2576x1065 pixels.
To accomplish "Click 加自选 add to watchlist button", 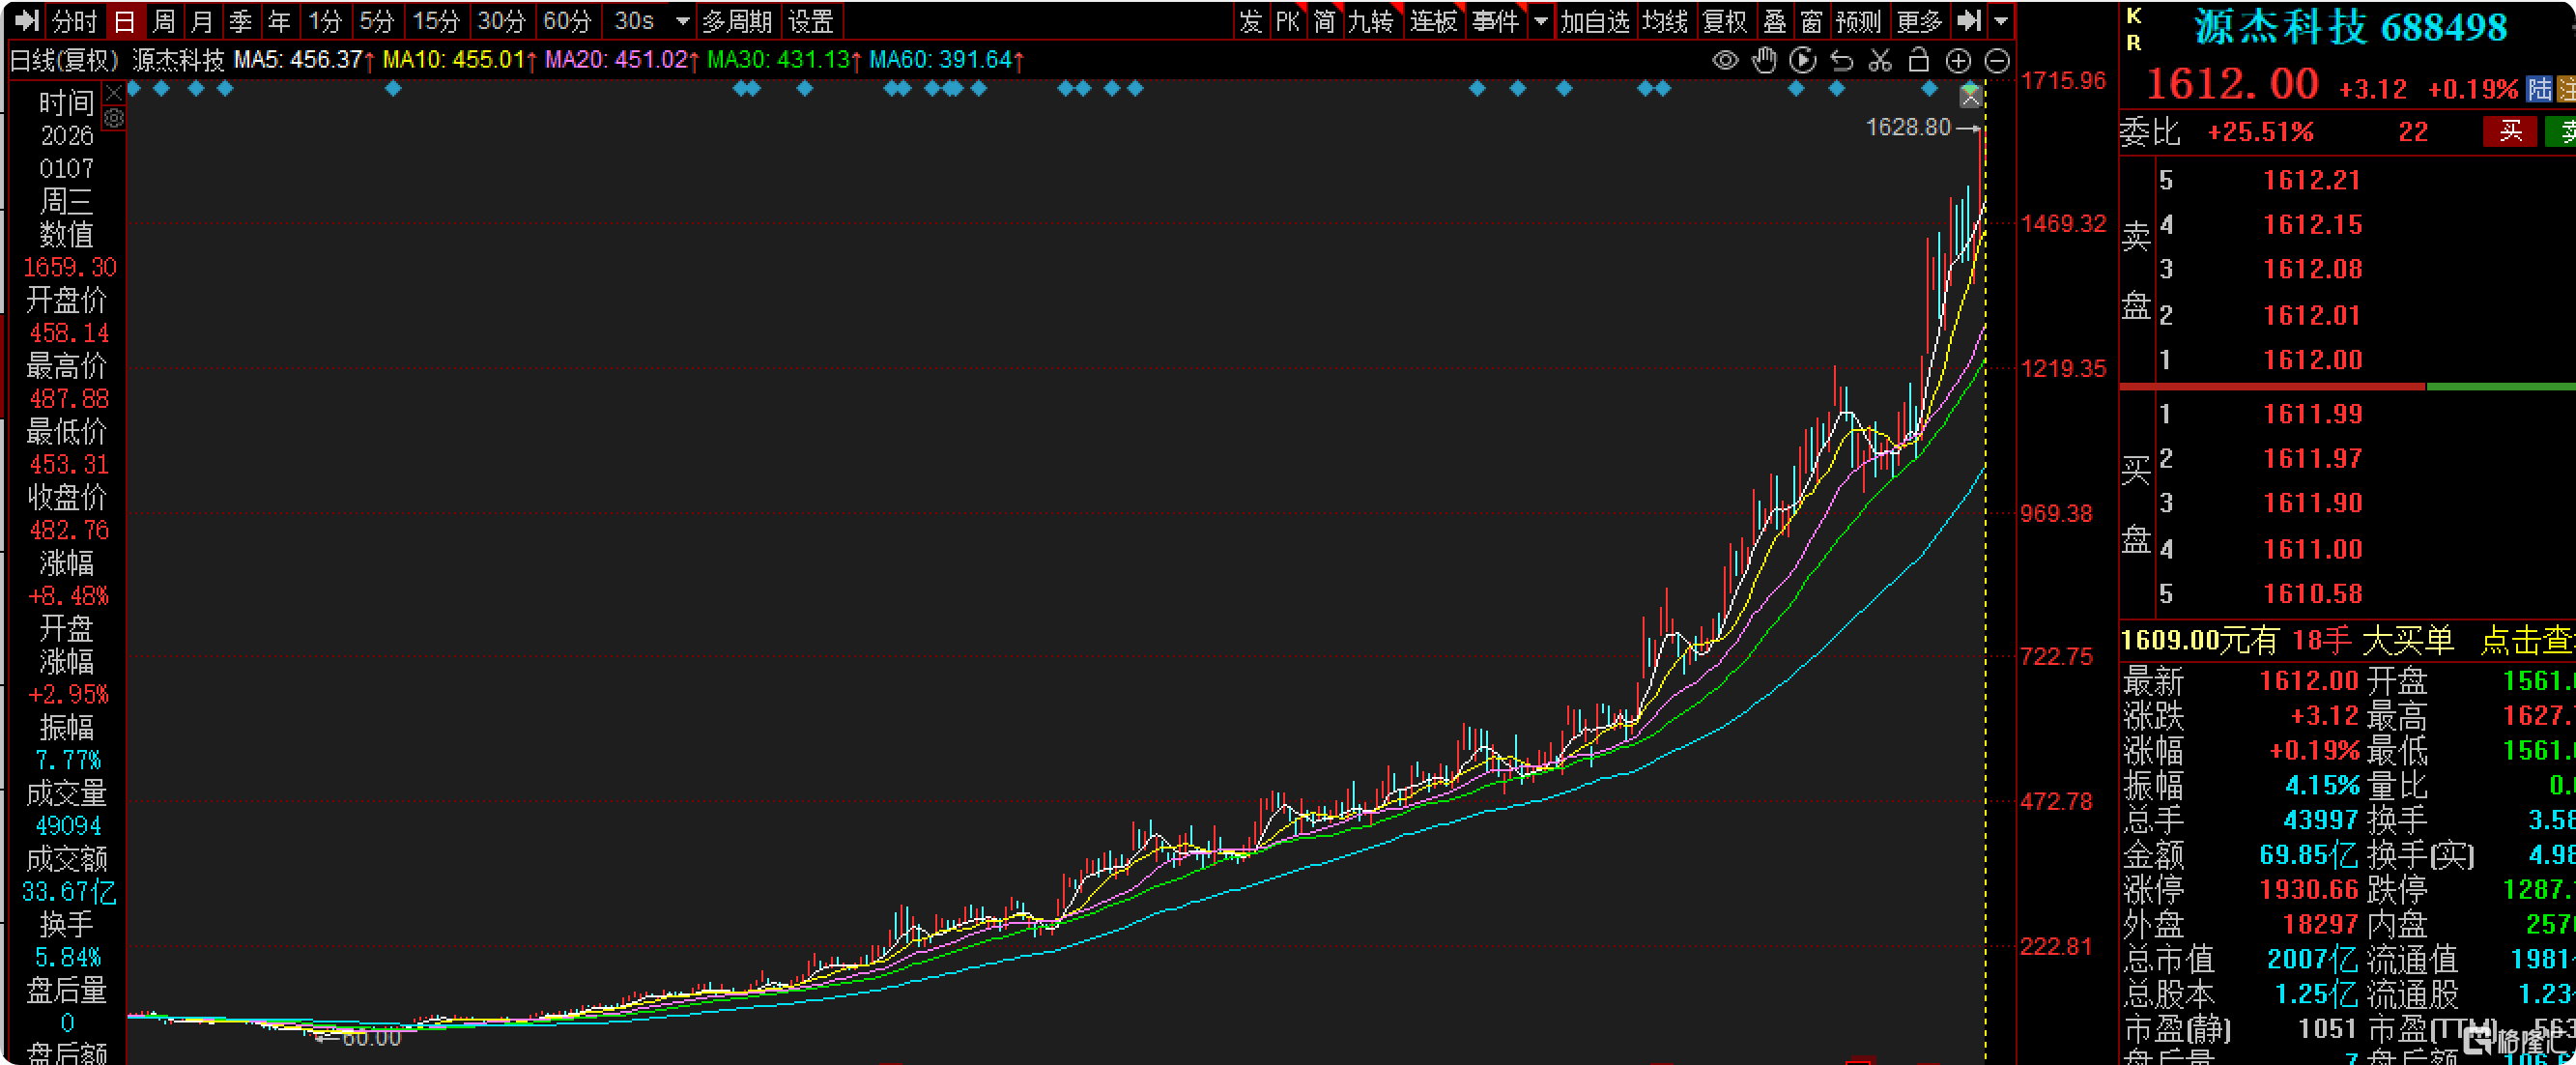I will coord(1595,21).
